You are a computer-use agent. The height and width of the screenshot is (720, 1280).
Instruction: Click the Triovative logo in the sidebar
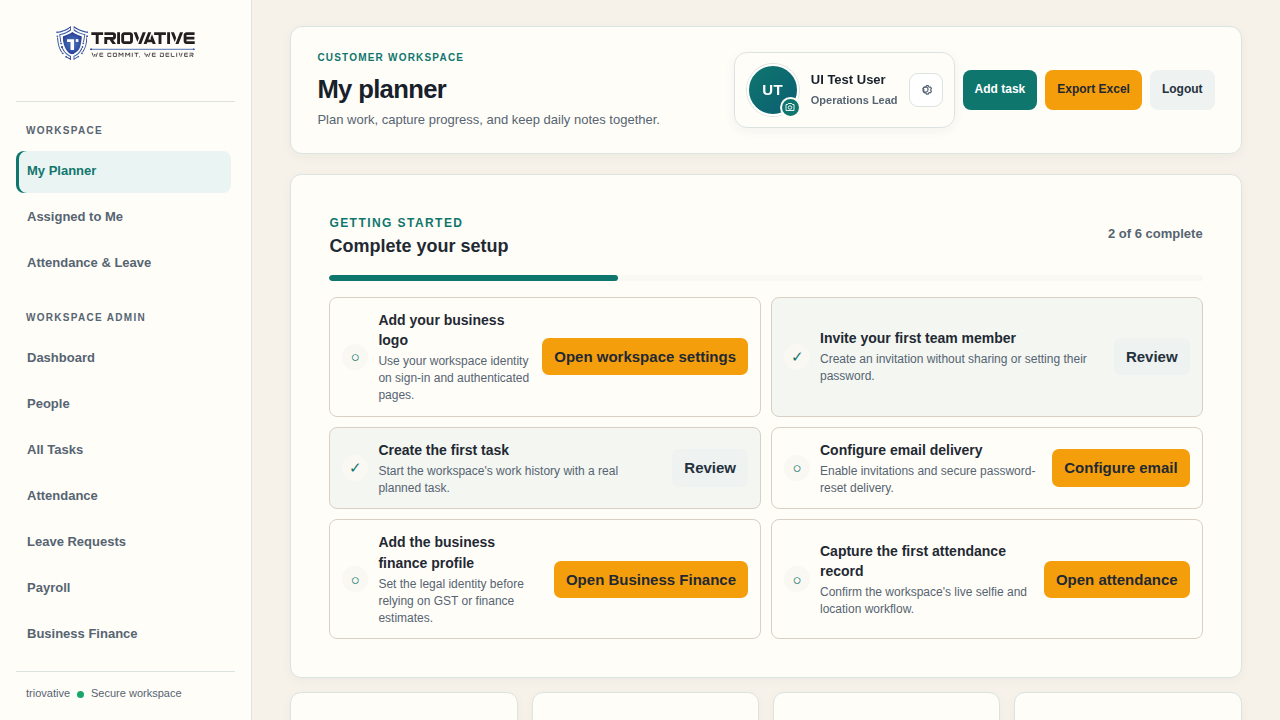tap(125, 43)
